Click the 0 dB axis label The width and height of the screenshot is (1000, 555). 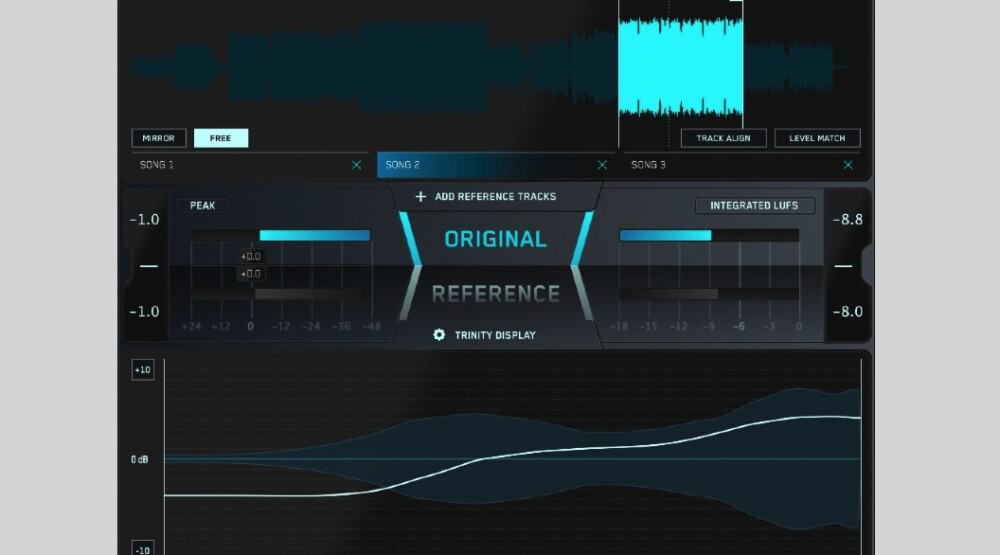140,459
